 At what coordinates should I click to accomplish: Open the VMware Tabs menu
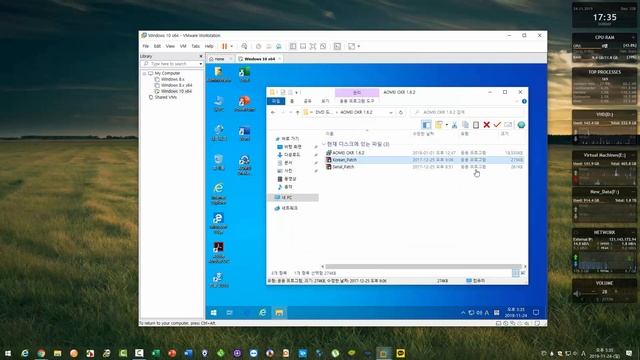(196, 47)
